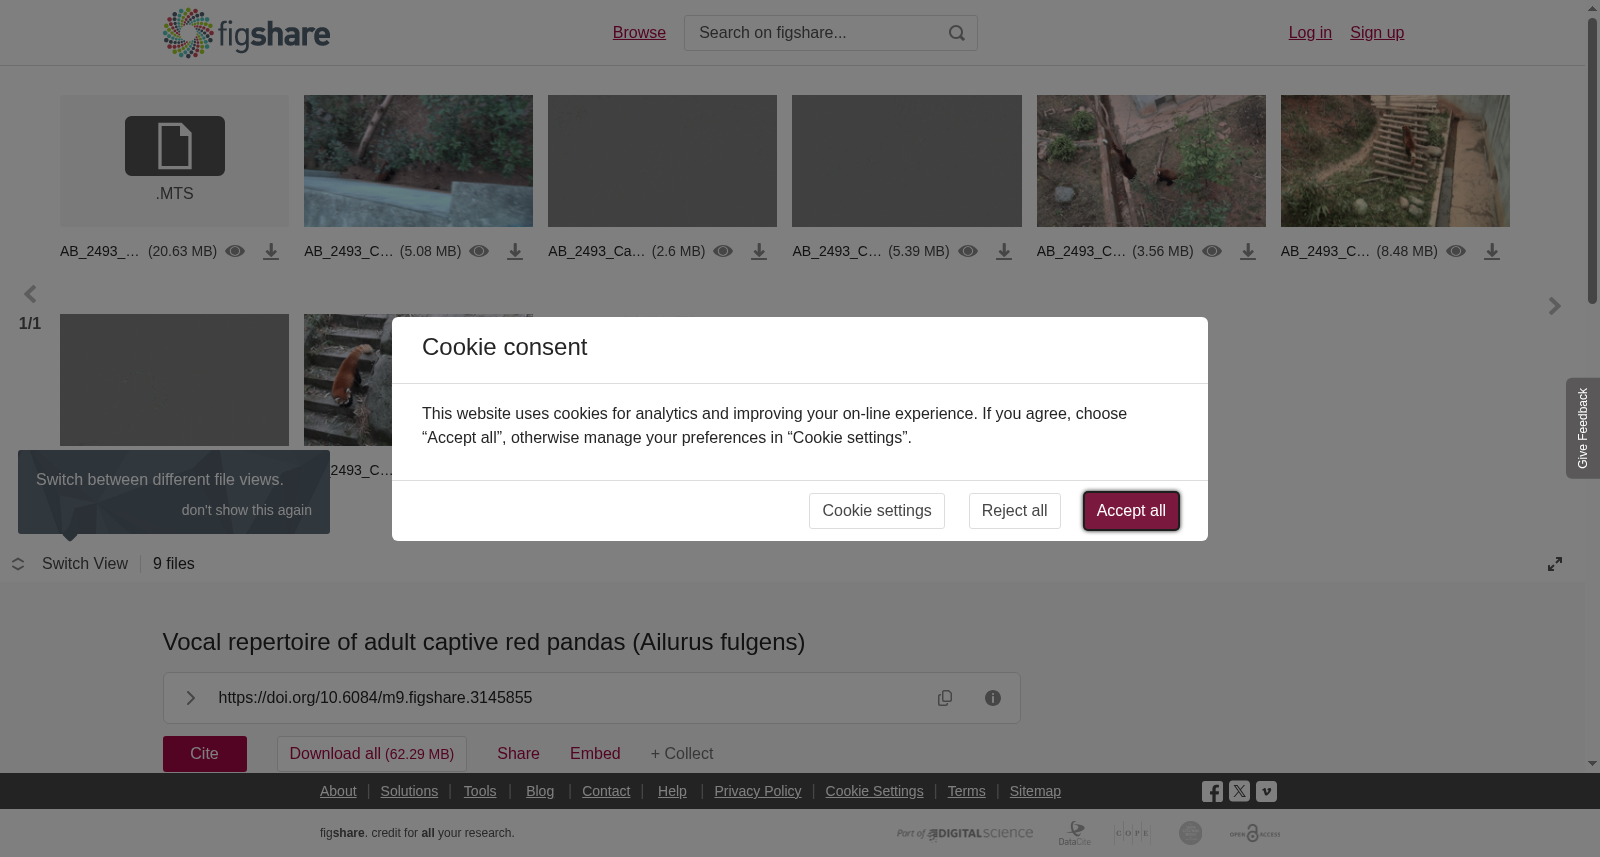The height and width of the screenshot is (857, 1600).
Task: Preview the 20.63 MB file via eye icon
Action: tap(235, 251)
